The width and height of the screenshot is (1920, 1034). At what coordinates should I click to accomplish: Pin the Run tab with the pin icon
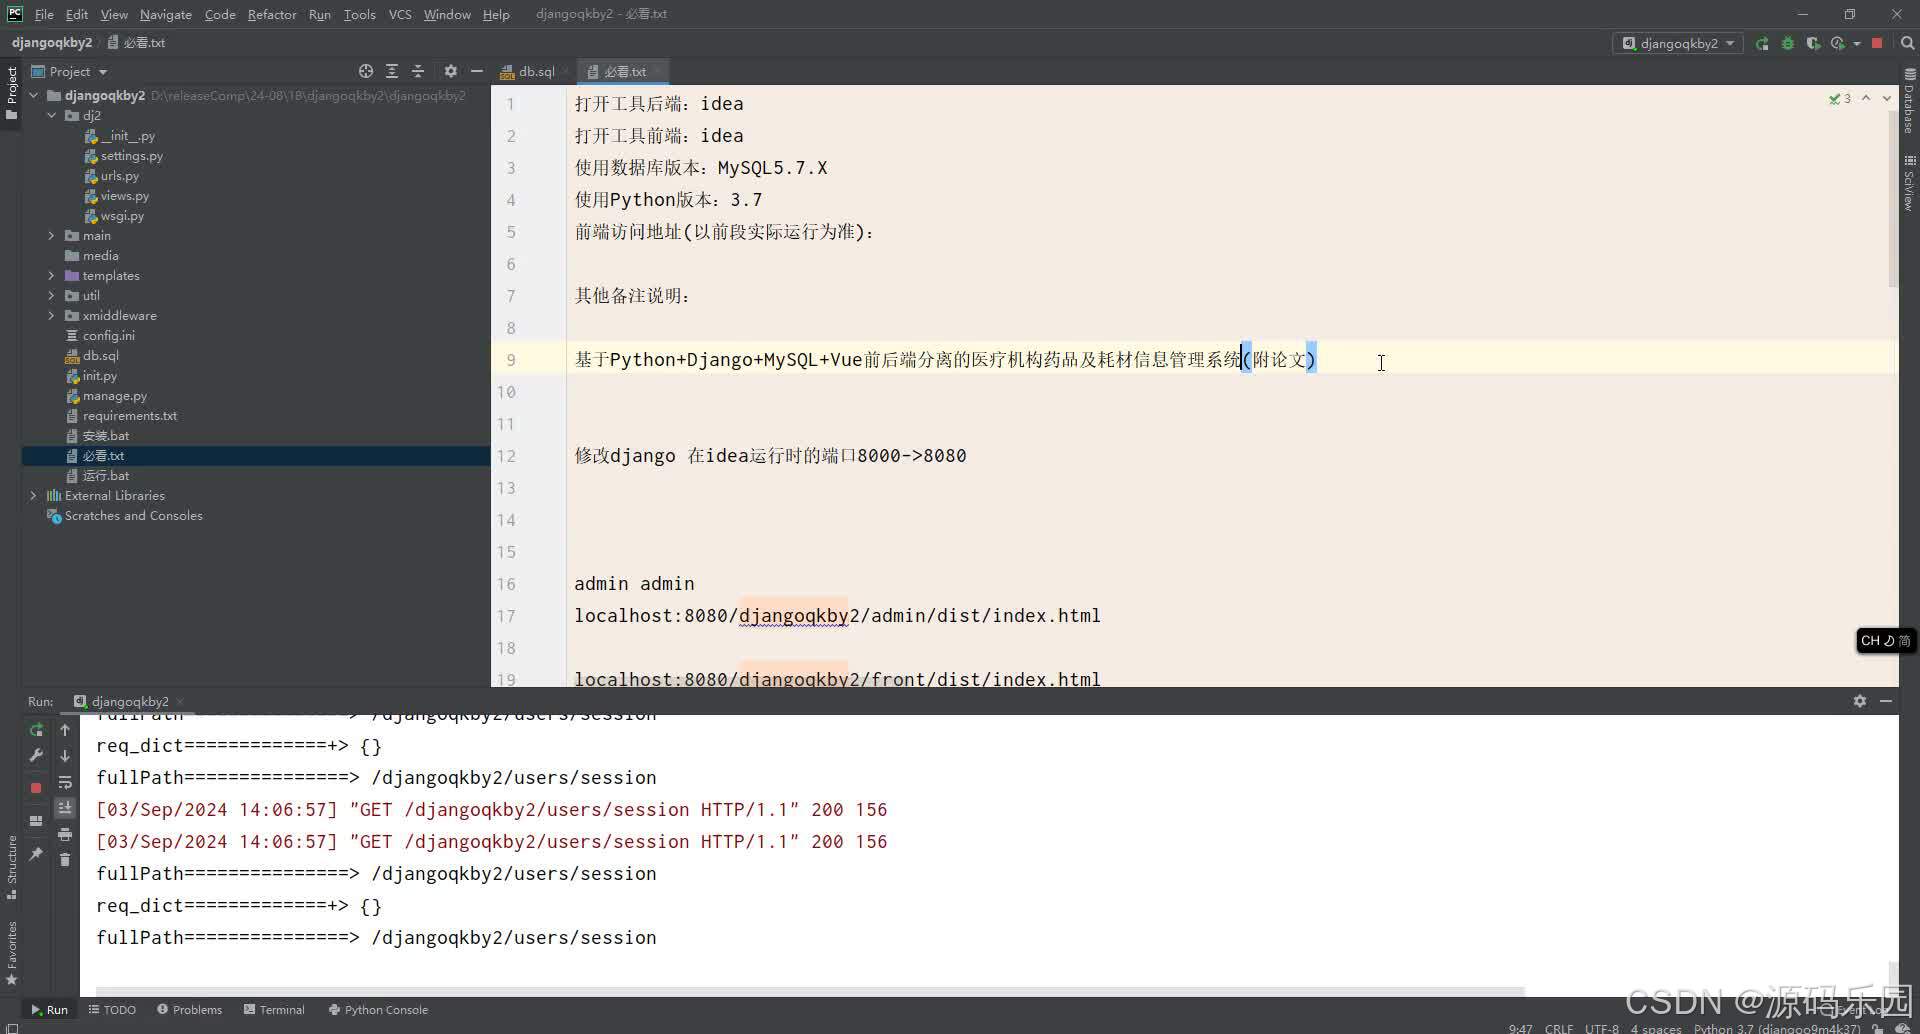click(x=36, y=855)
